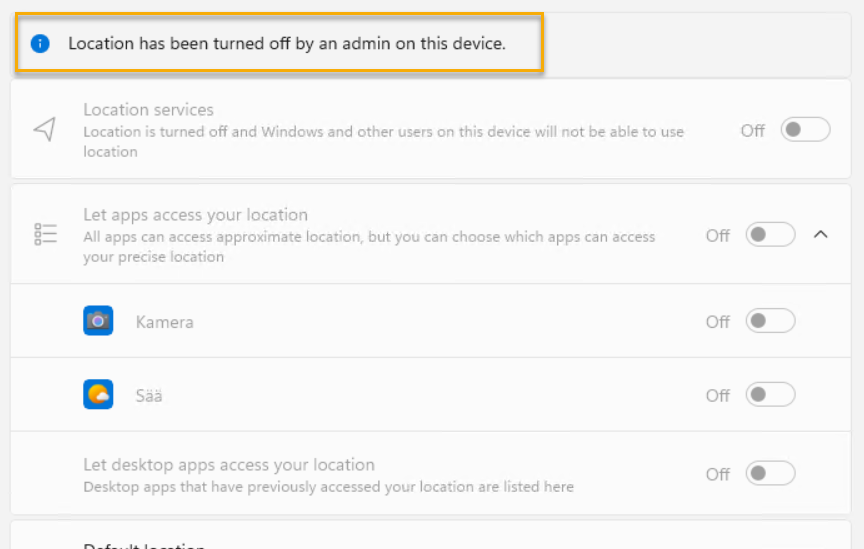This screenshot has width=864, height=549.
Task: Collapse the Let apps access your location section
Action: [x=821, y=235]
